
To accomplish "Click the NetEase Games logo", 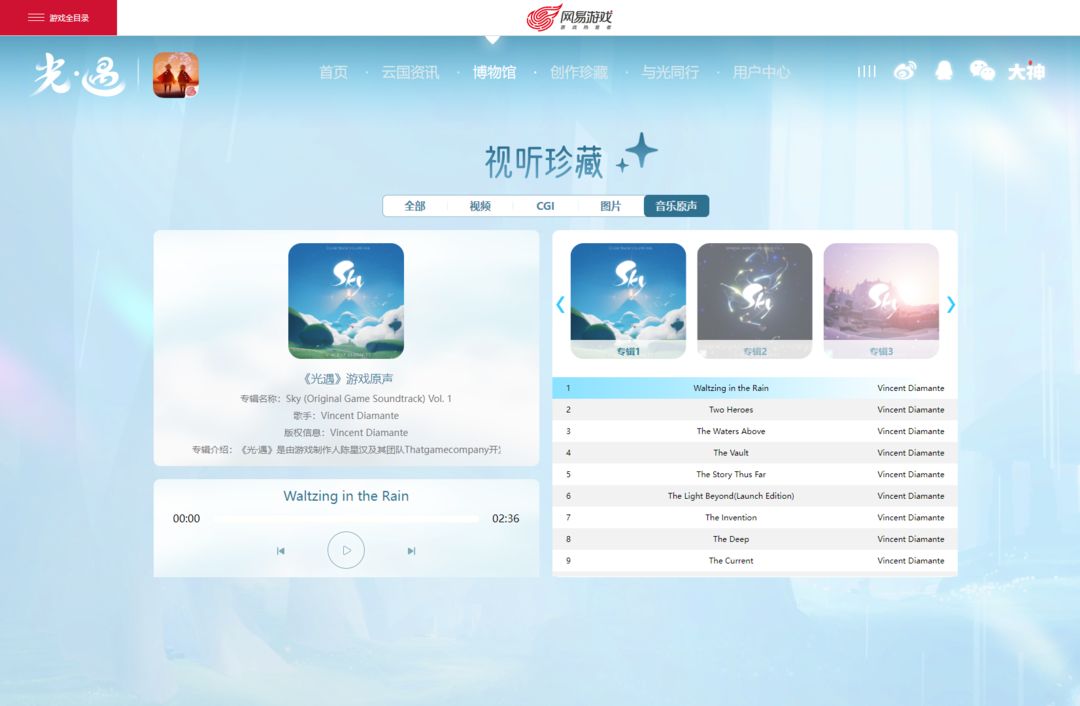I will (x=570, y=17).
